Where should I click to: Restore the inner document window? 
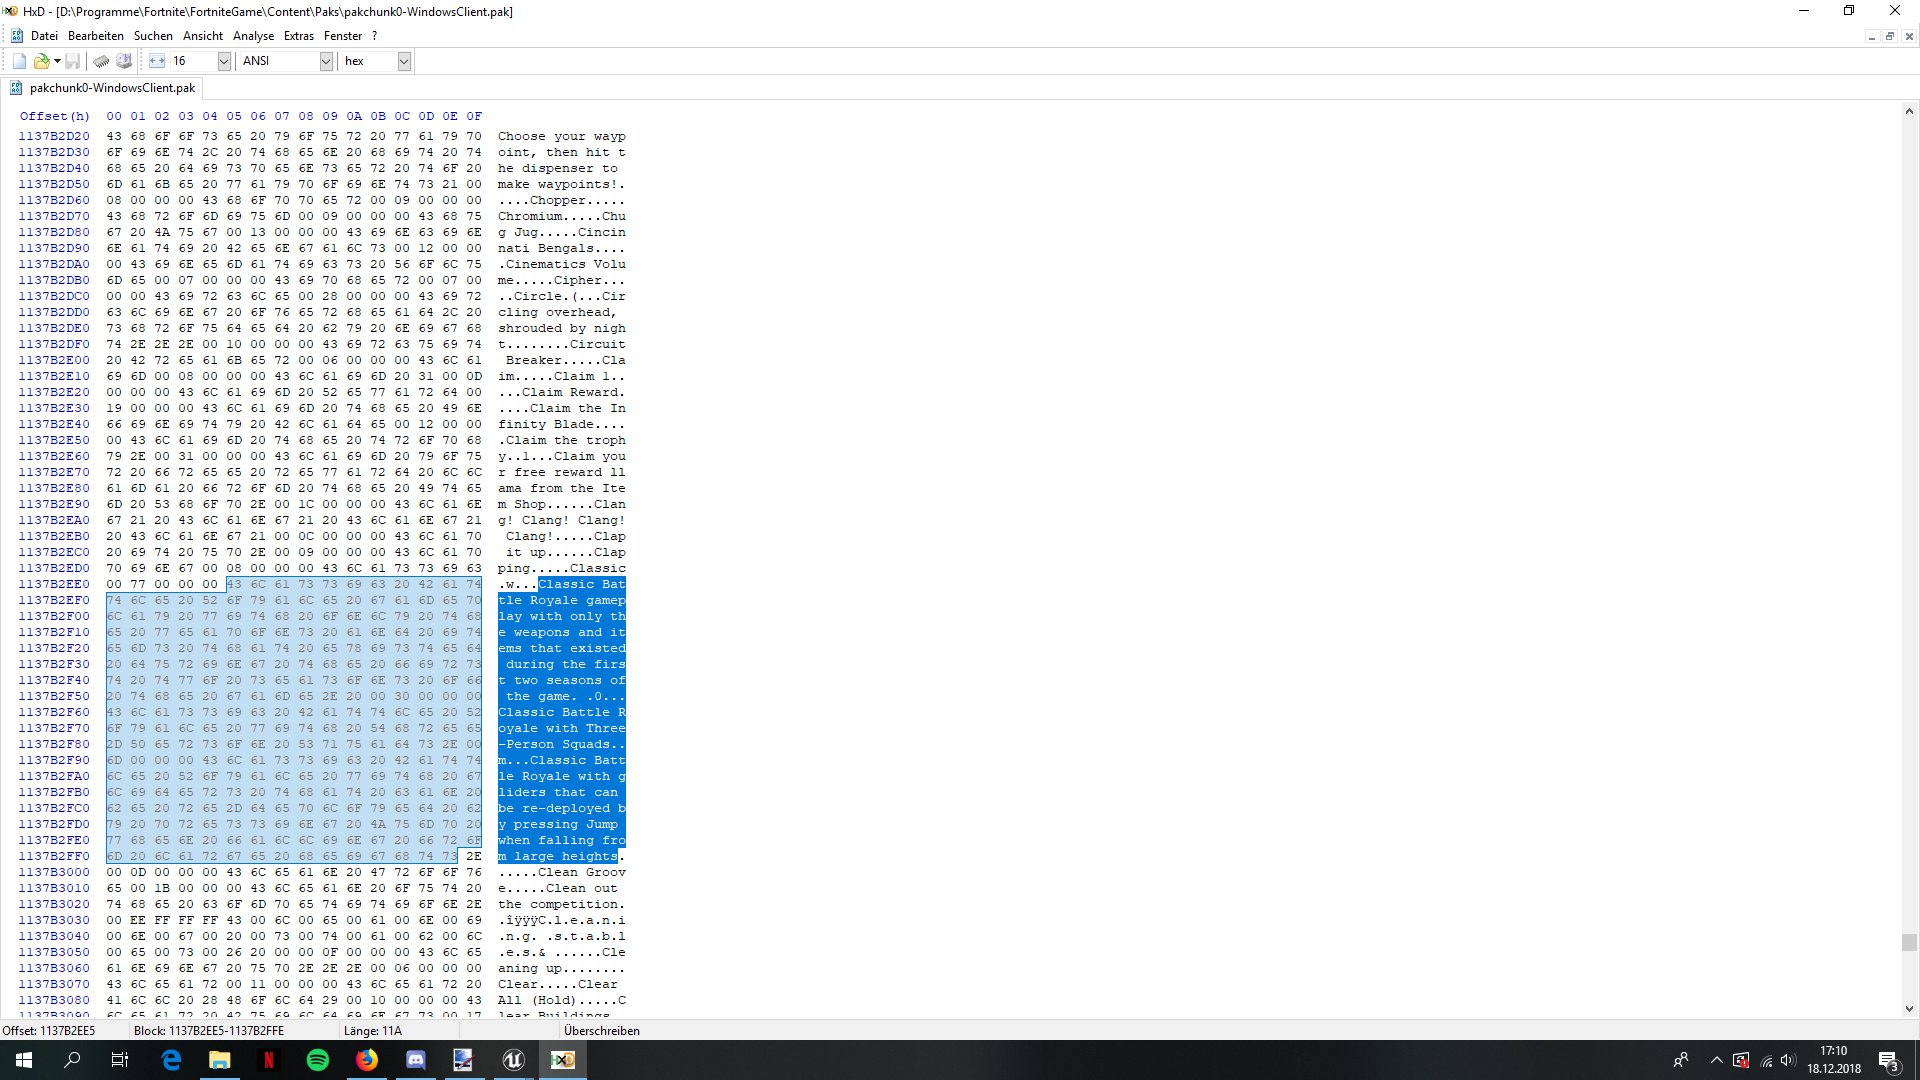click(1890, 36)
